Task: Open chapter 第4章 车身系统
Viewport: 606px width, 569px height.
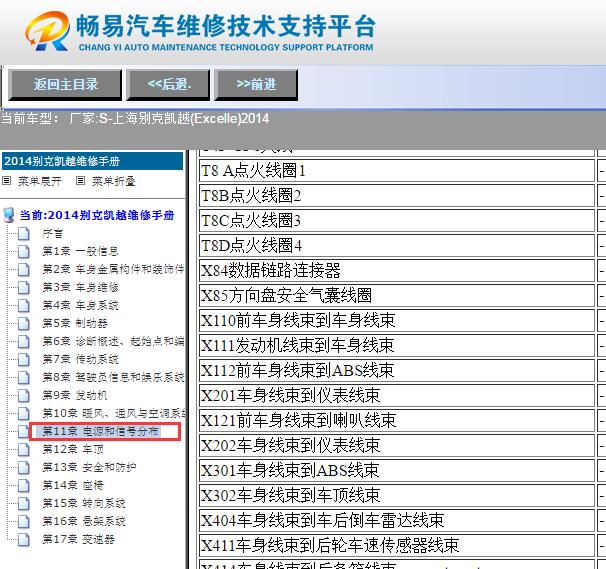Action: pos(80,305)
